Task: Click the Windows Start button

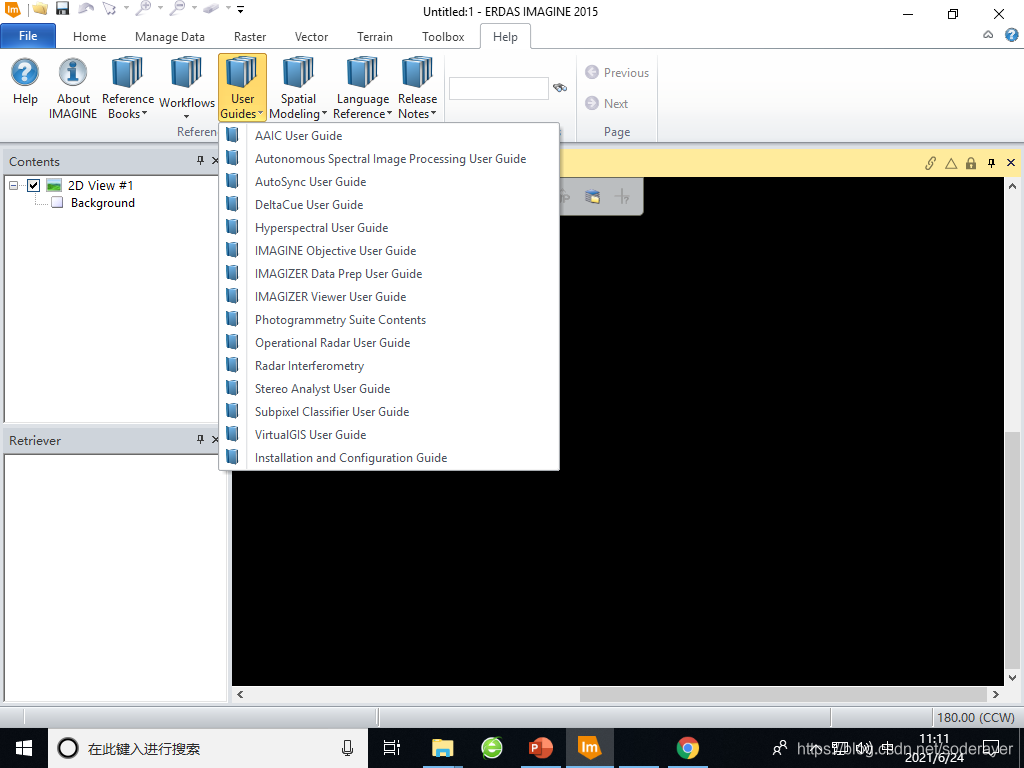Action: tap(24, 748)
